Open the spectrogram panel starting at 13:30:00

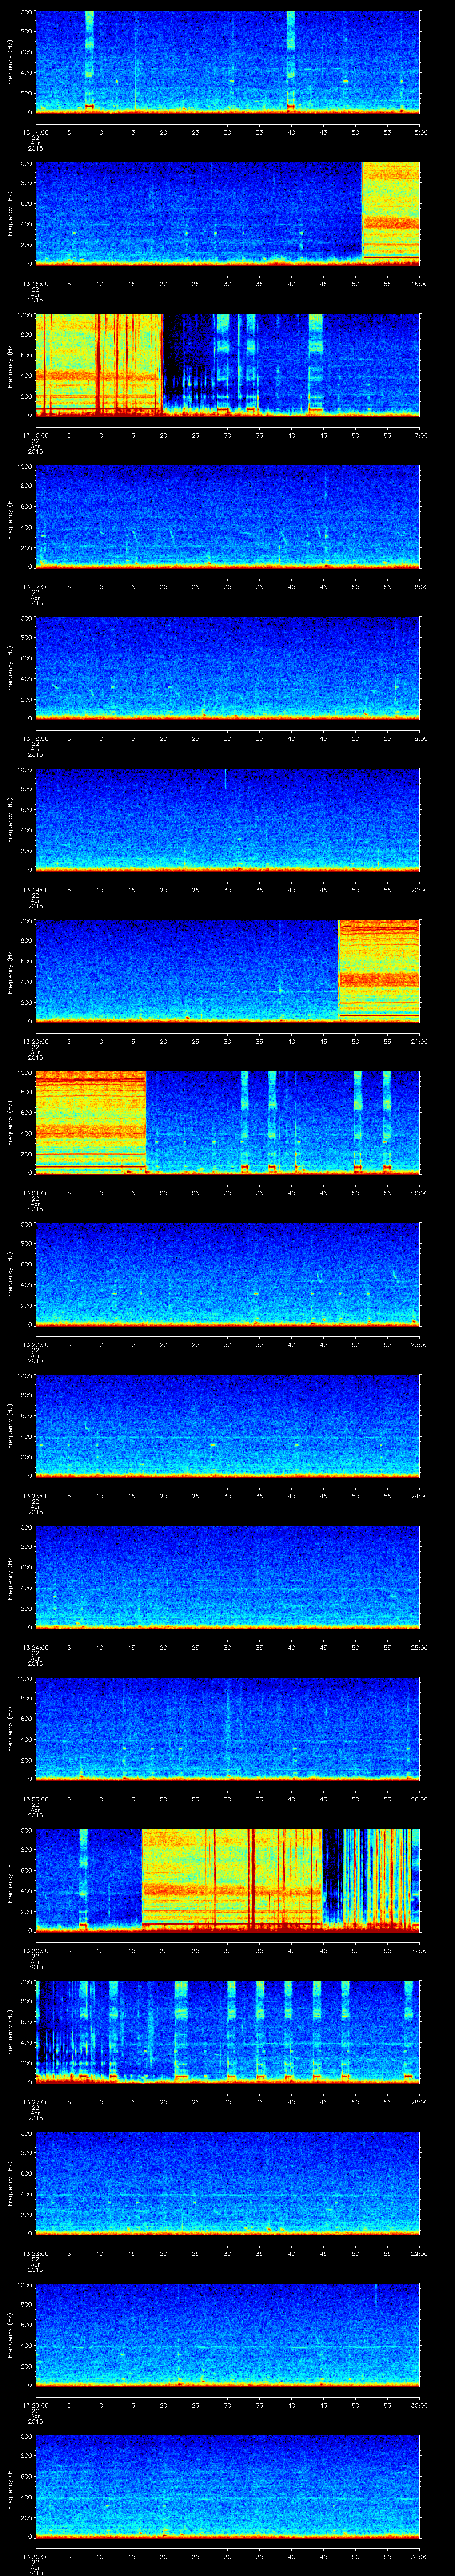tap(228, 2486)
